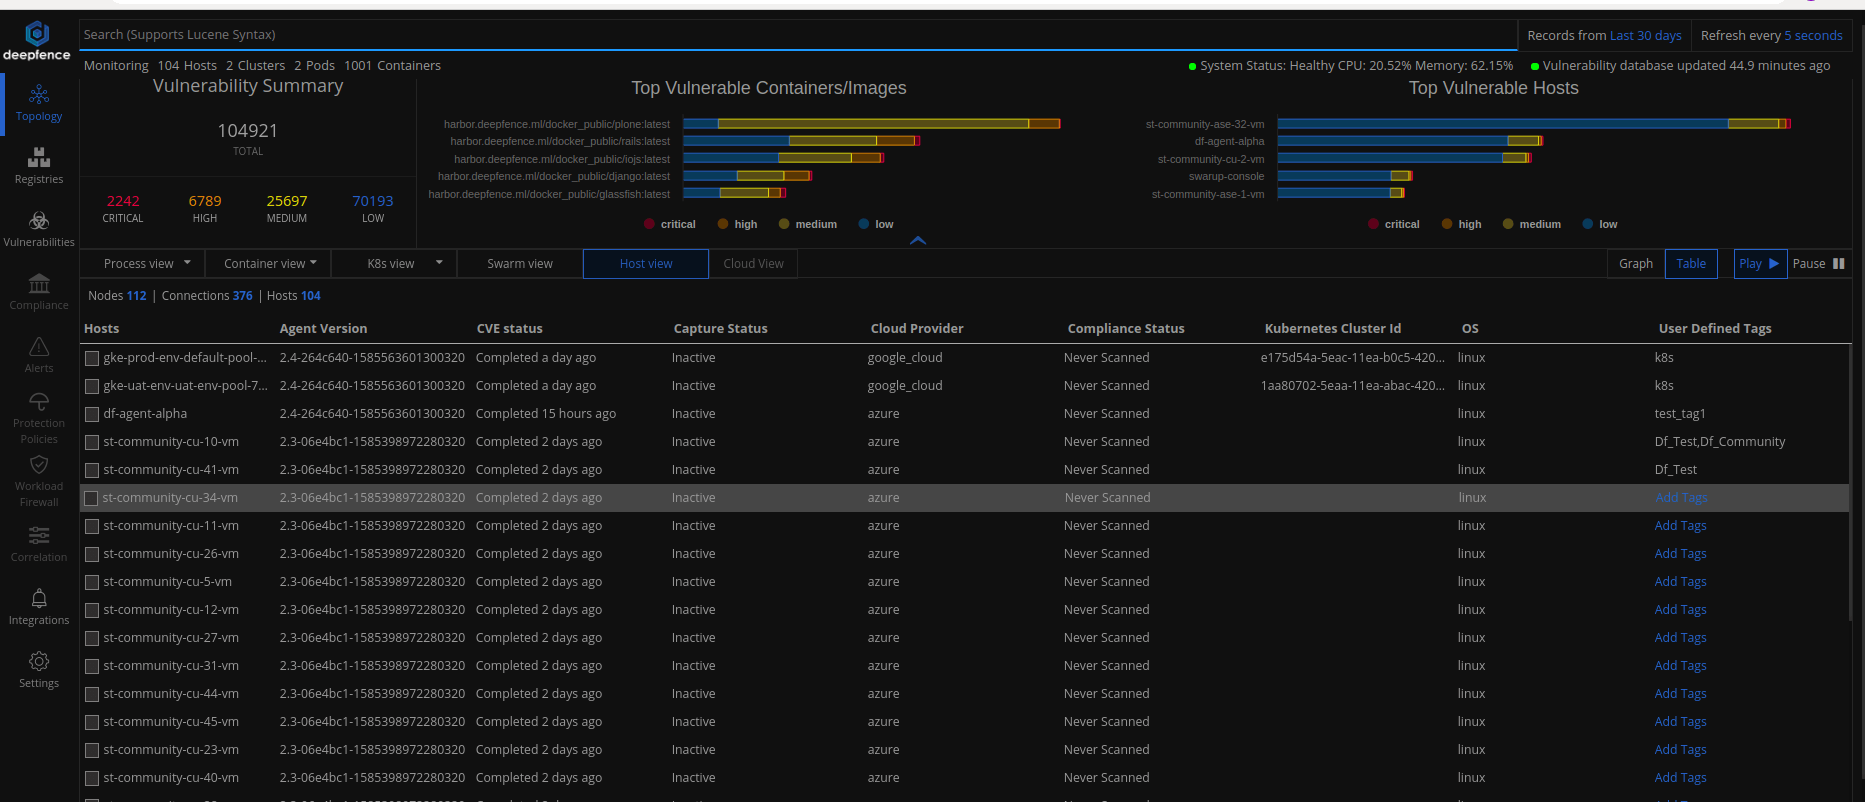This screenshot has height=802, width=1865.
Task: Check gke-uat-env-uat-env-pool host checkbox
Action: (x=92, y=386)
